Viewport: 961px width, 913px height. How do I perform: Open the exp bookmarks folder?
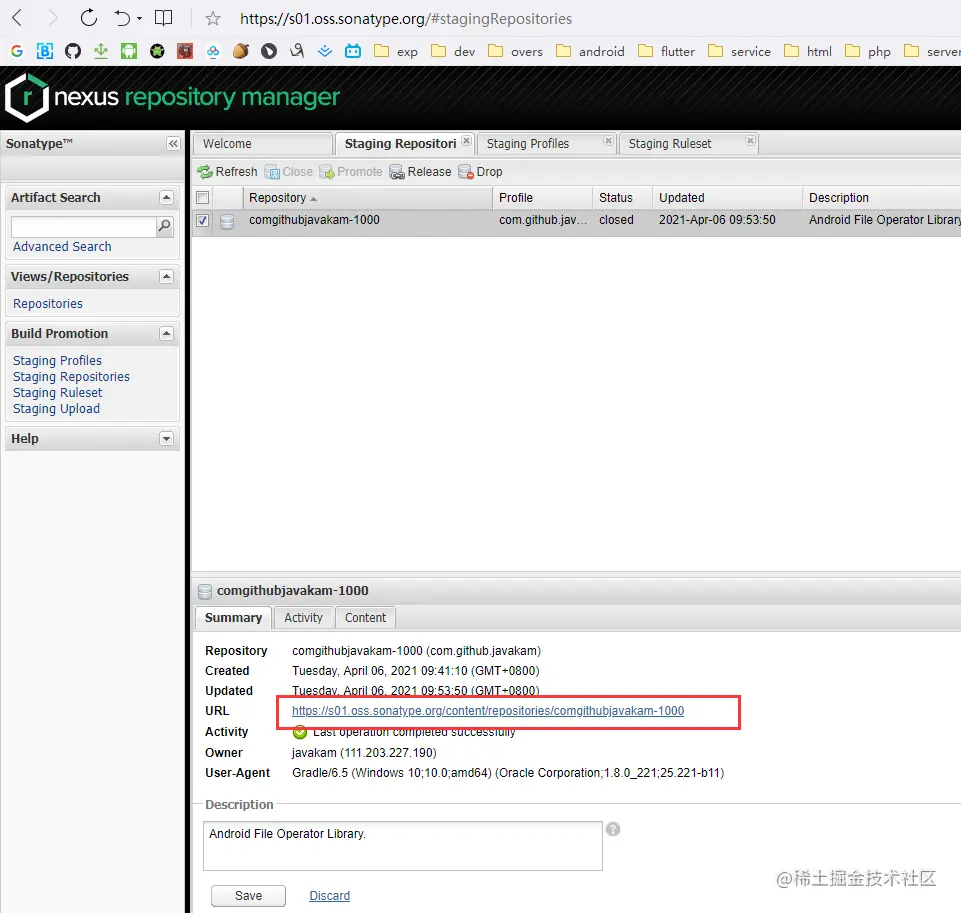point(396,51)
